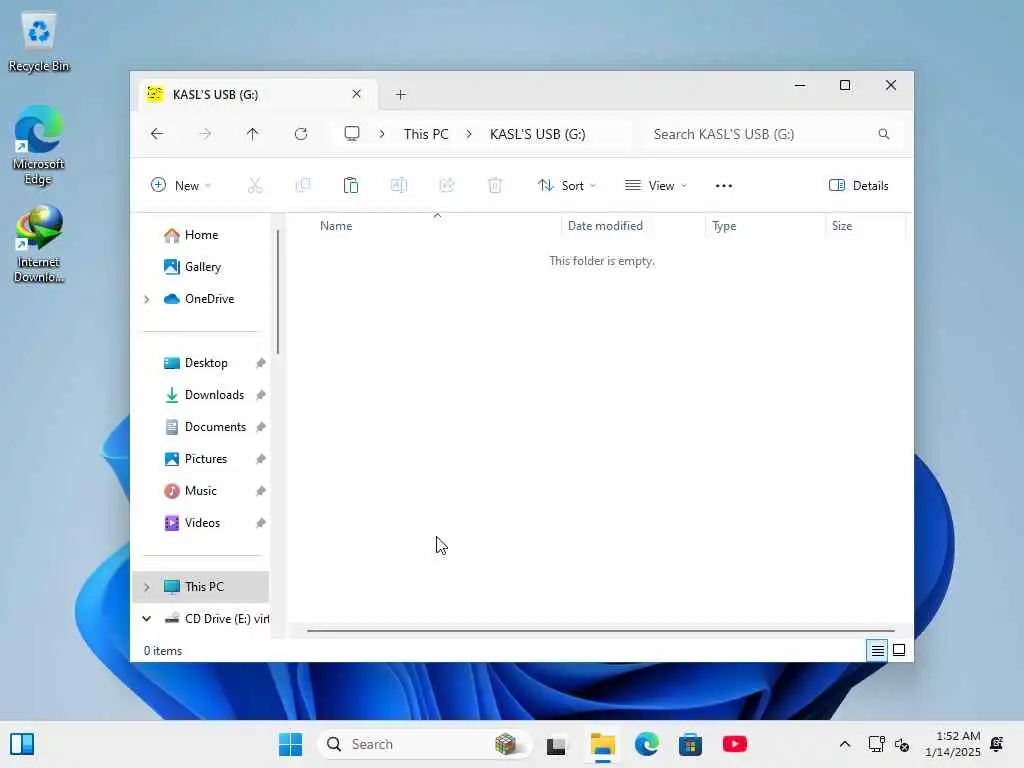Click the Cut scissors icon

[x=255, y=185]
